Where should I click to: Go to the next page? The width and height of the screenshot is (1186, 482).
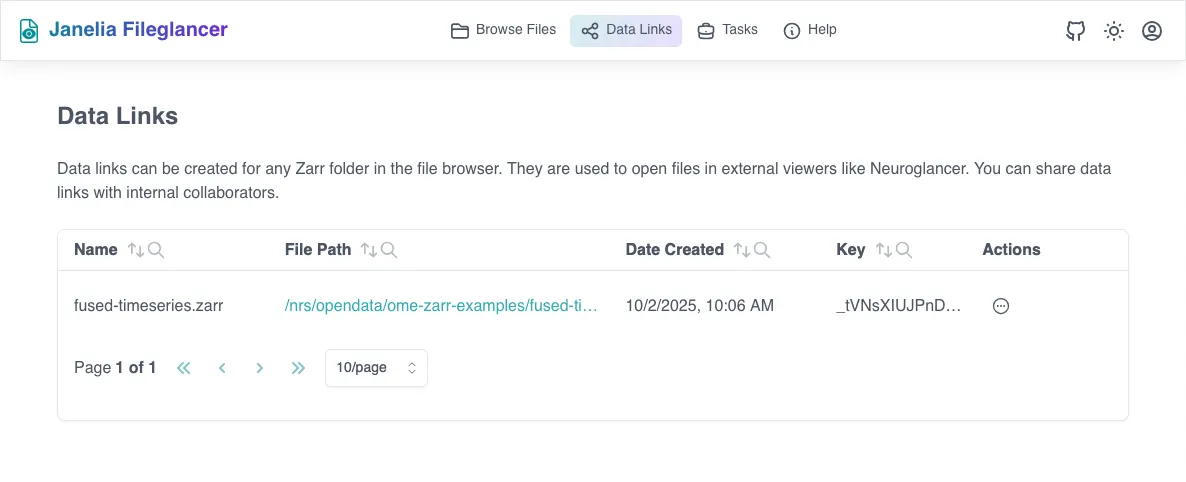(x=259, y=368)
